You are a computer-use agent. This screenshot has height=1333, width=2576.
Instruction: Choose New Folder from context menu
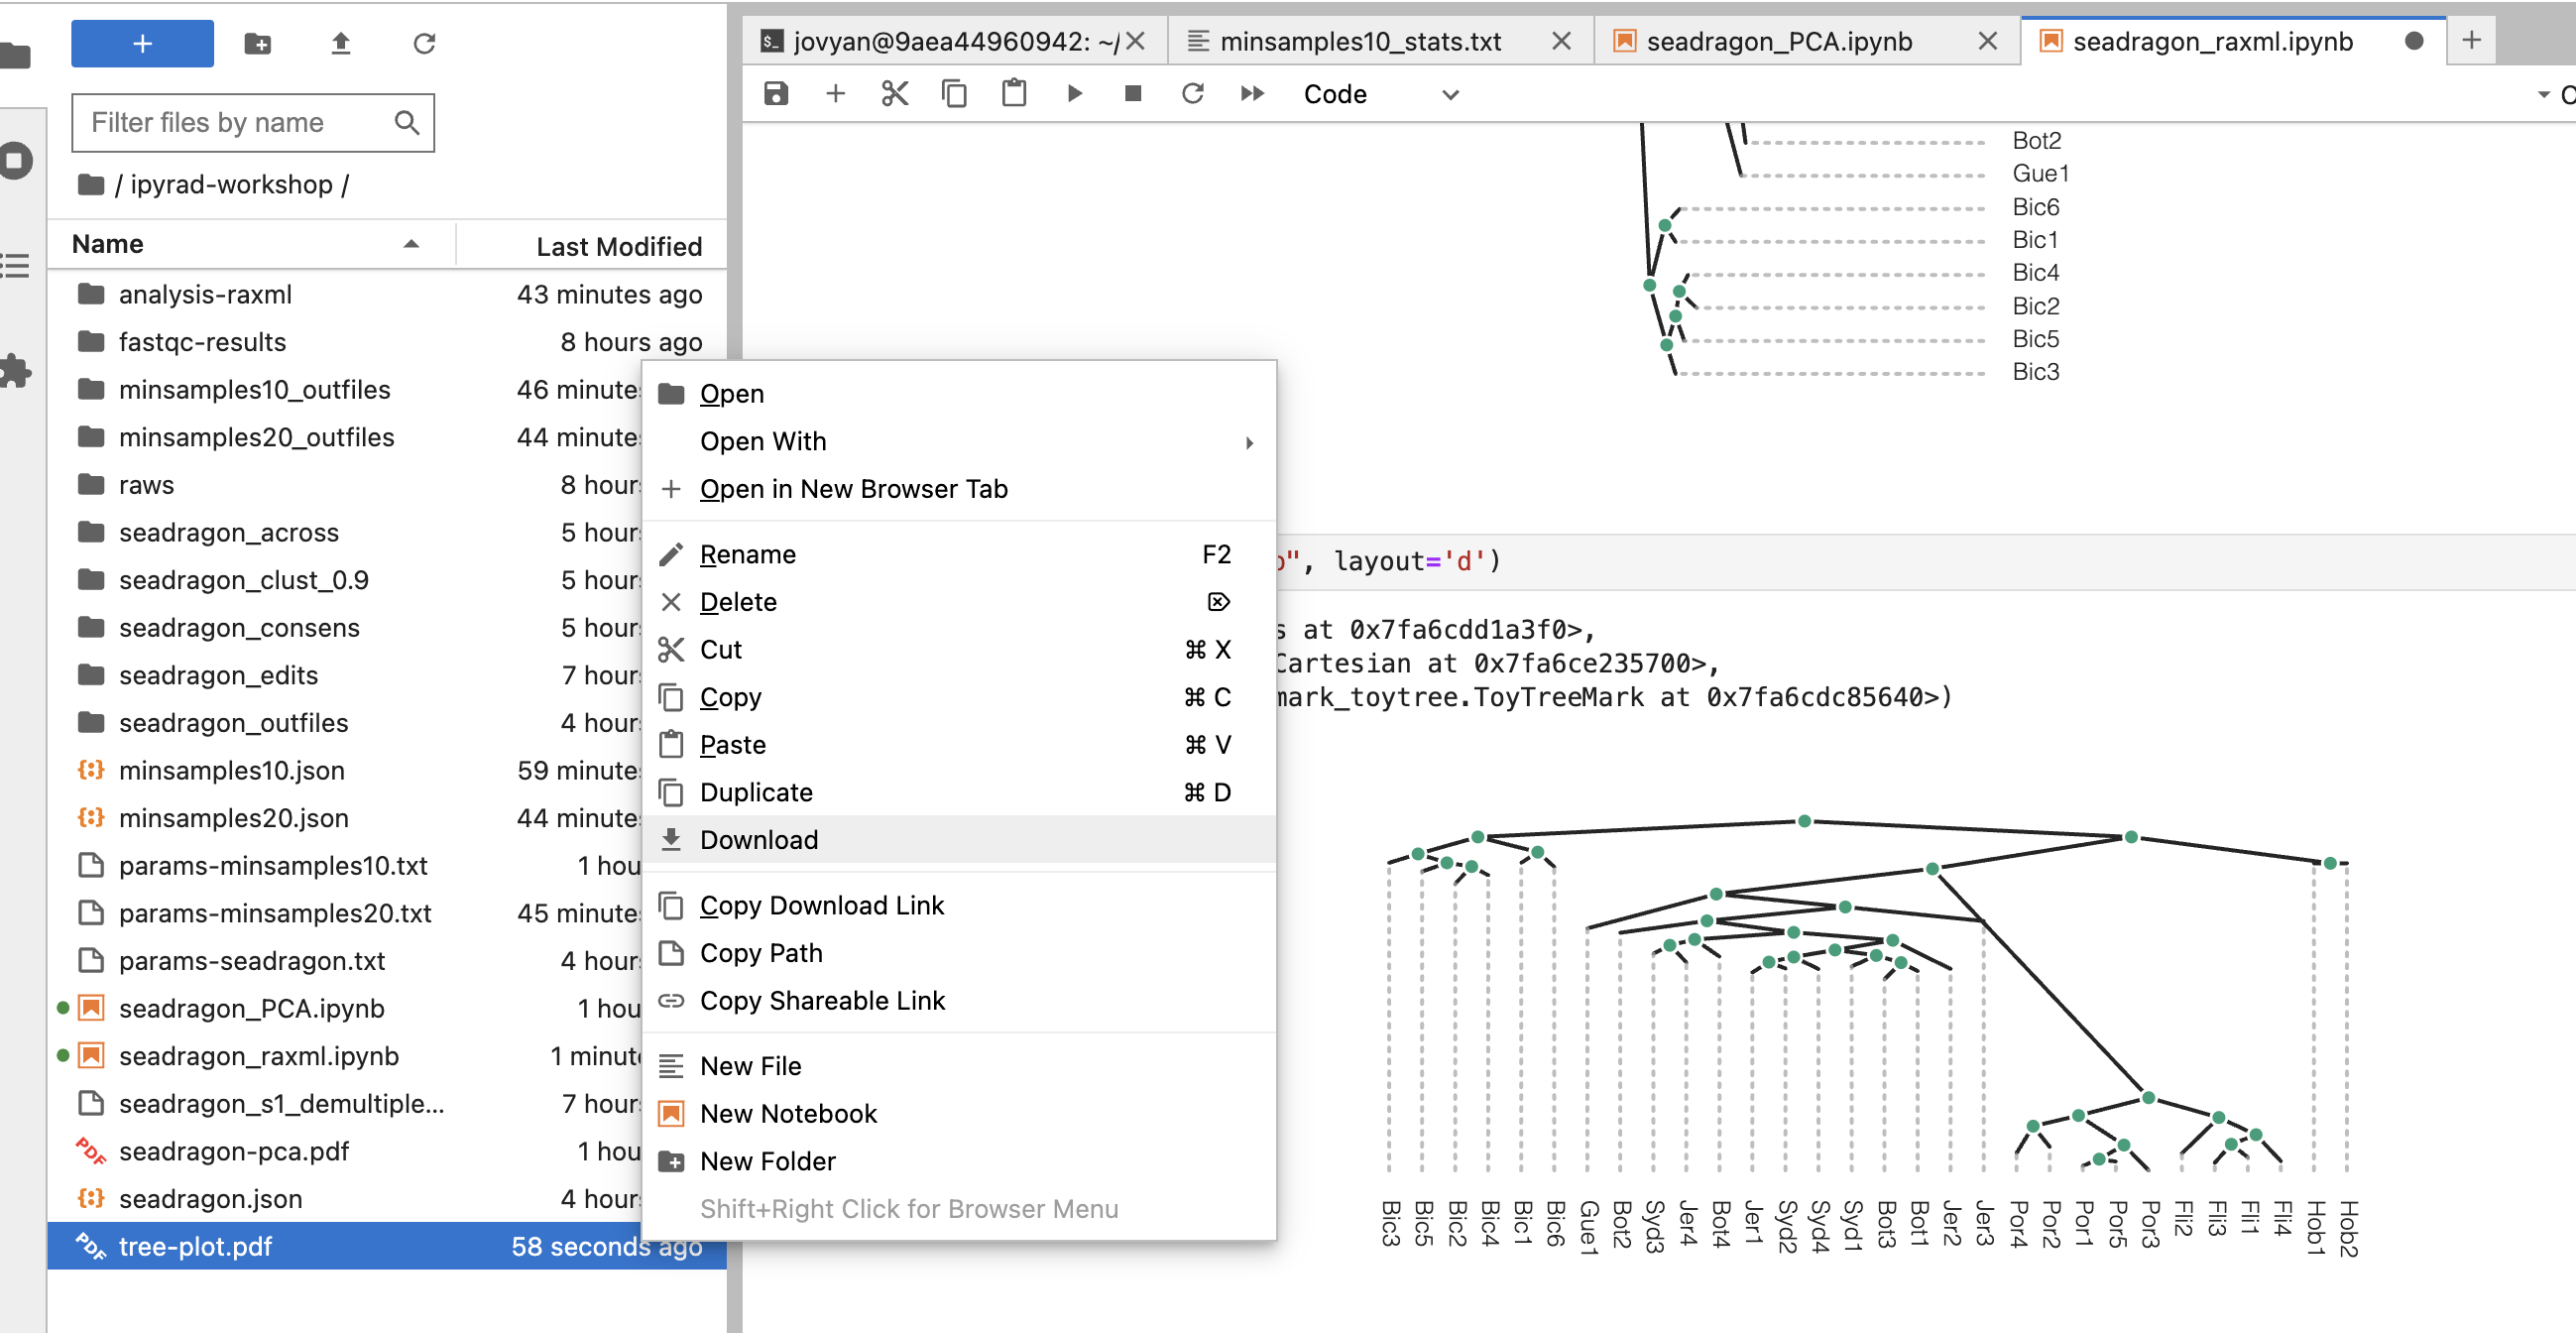coord(959,1162)
